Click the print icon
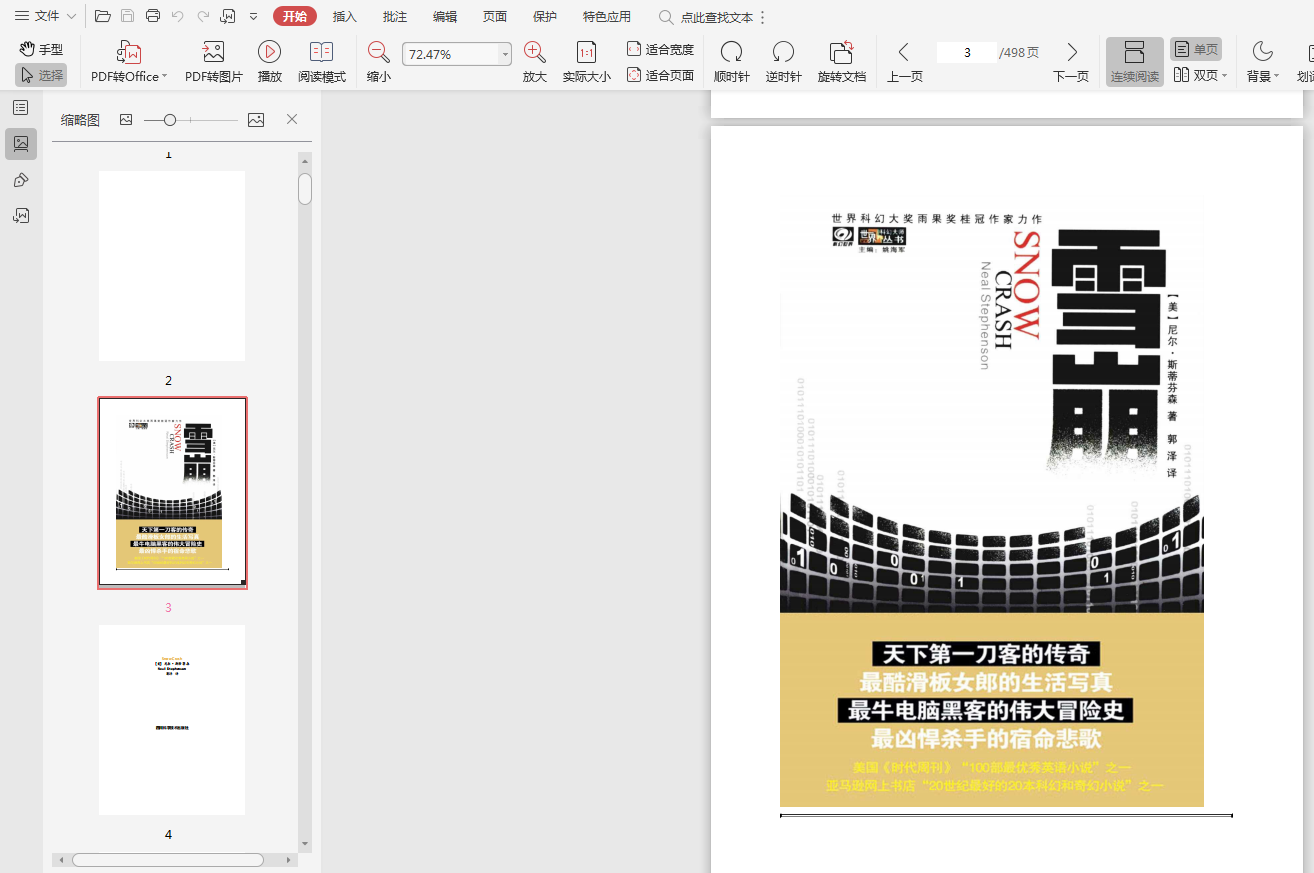Viewport: 1314px width, 873px height. [x=152, y=16]
